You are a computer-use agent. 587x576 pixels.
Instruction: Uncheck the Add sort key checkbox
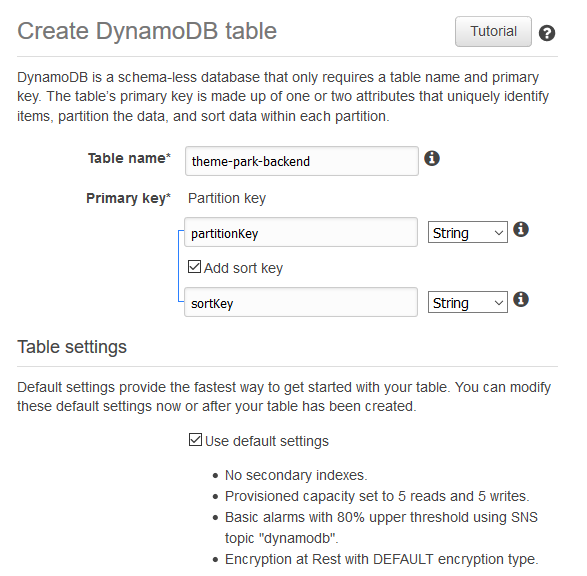point(194,267)
